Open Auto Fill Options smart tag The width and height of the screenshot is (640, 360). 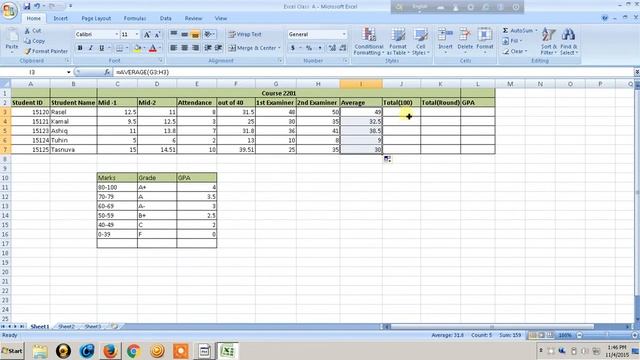tap(387, 159)
